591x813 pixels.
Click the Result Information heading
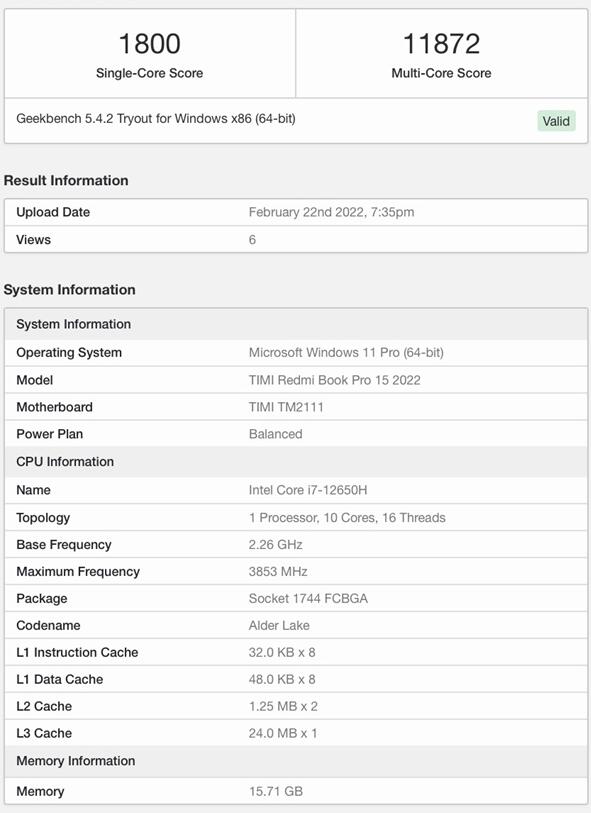(66, 180)
